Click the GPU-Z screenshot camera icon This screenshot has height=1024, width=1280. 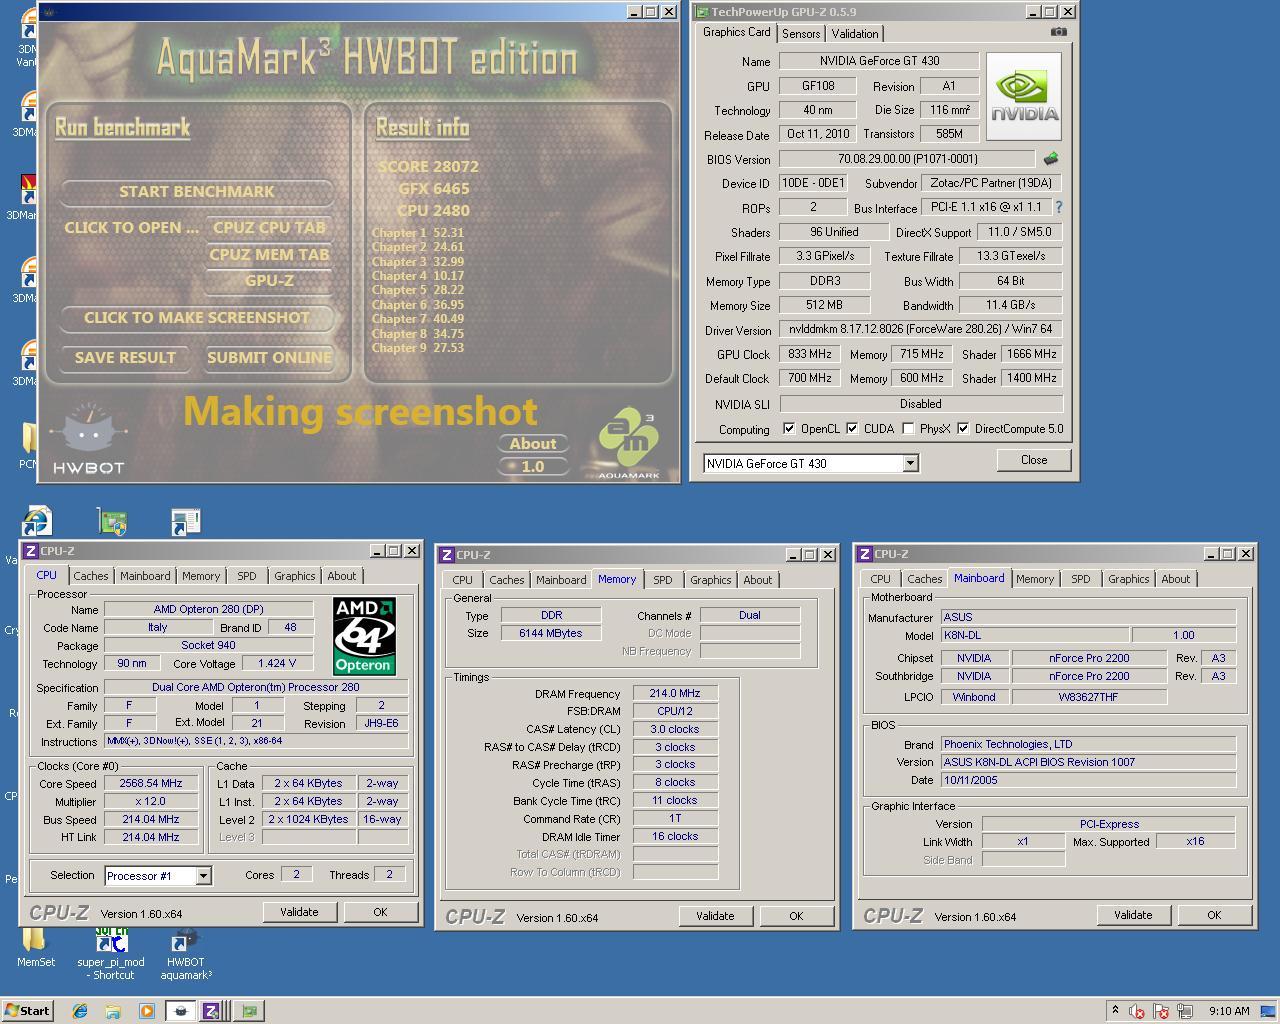[1059, 32]
